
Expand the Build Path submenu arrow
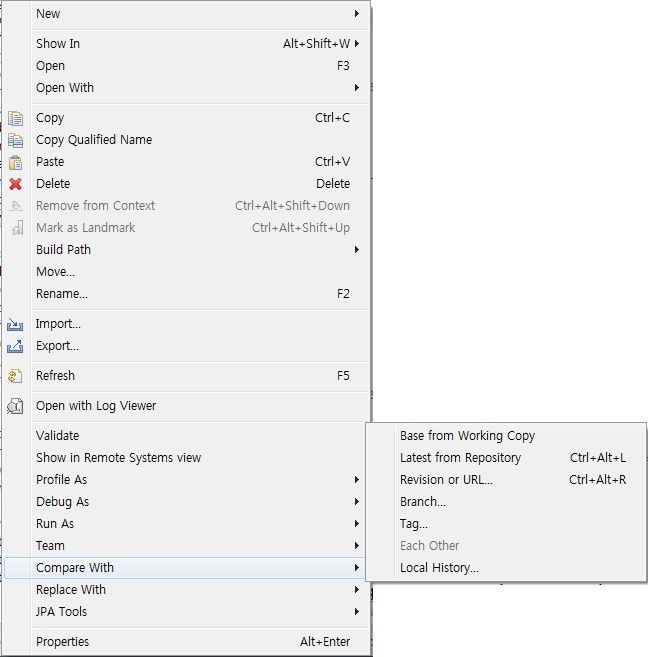point(356,250)
